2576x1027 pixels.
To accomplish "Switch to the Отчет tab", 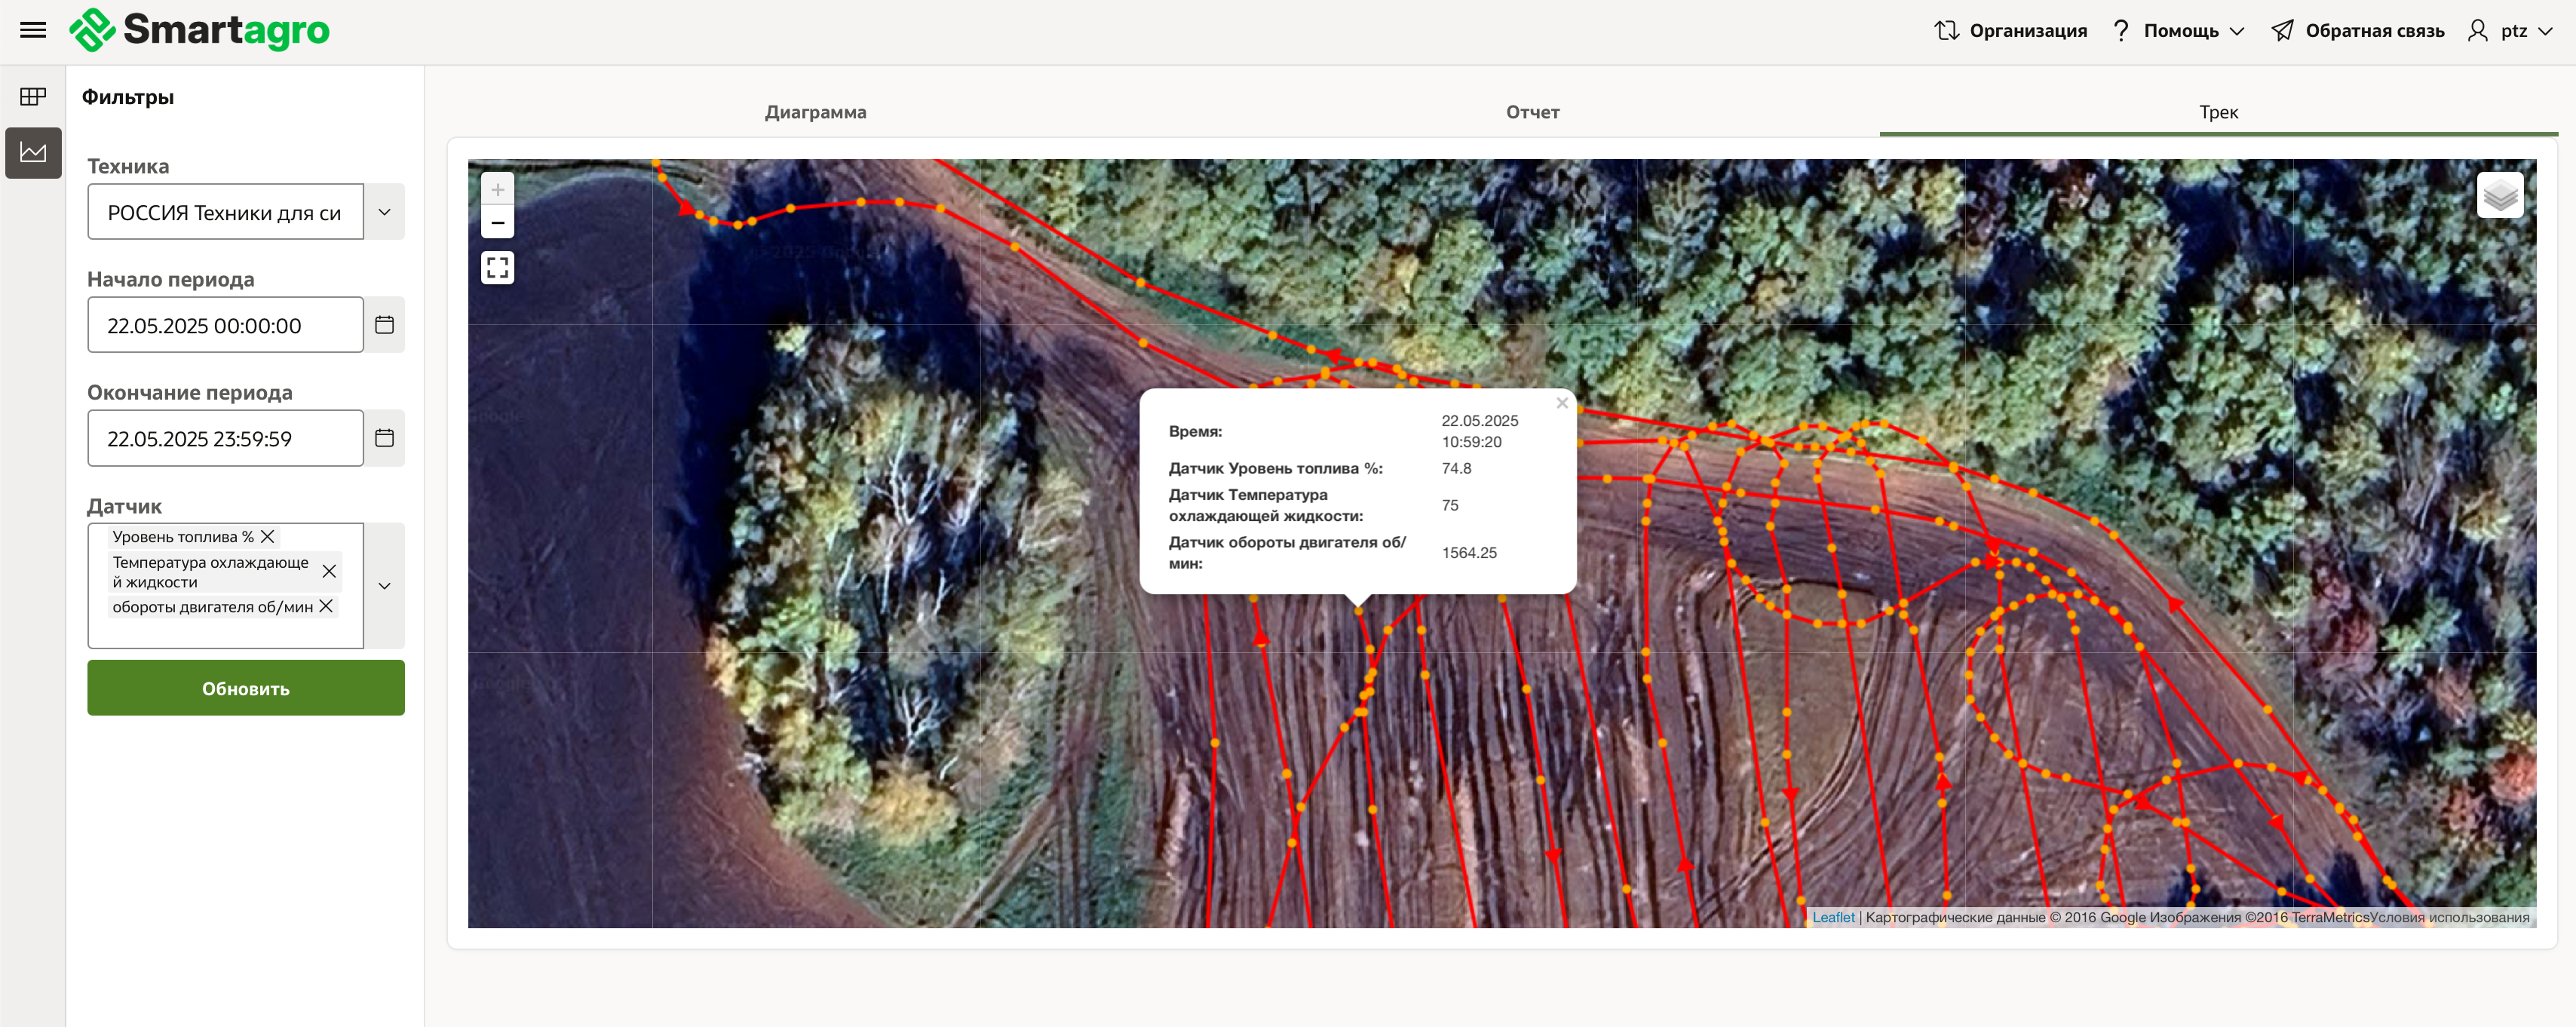I will click(1532, 112).
